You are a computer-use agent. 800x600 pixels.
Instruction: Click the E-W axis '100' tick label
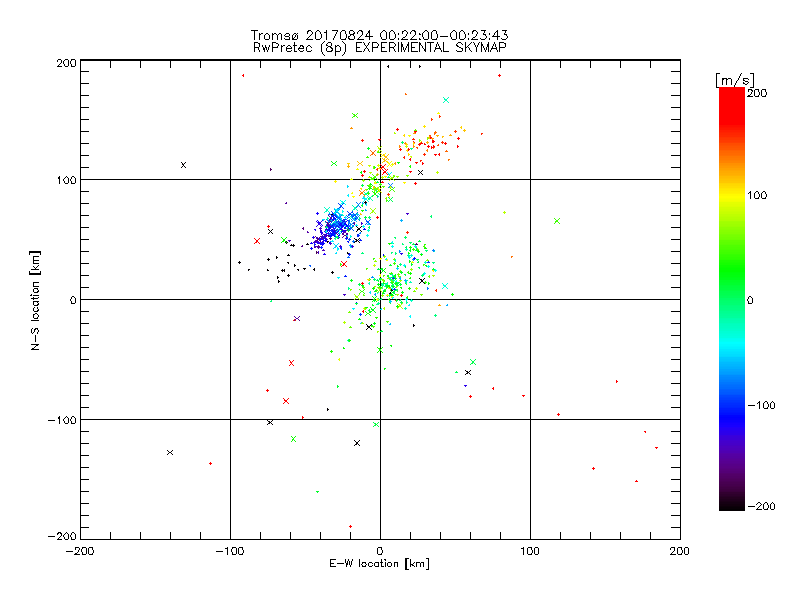click(530, 551)
